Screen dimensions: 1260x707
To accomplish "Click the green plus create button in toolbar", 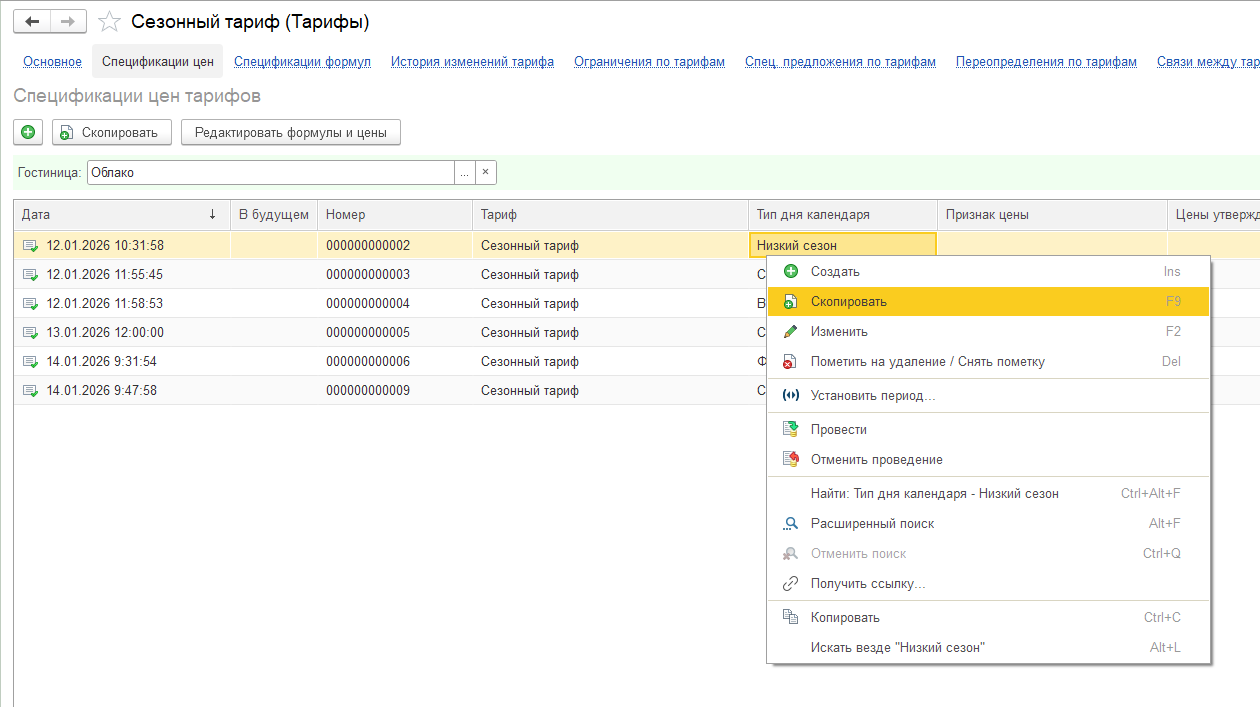I will (28, 132).
